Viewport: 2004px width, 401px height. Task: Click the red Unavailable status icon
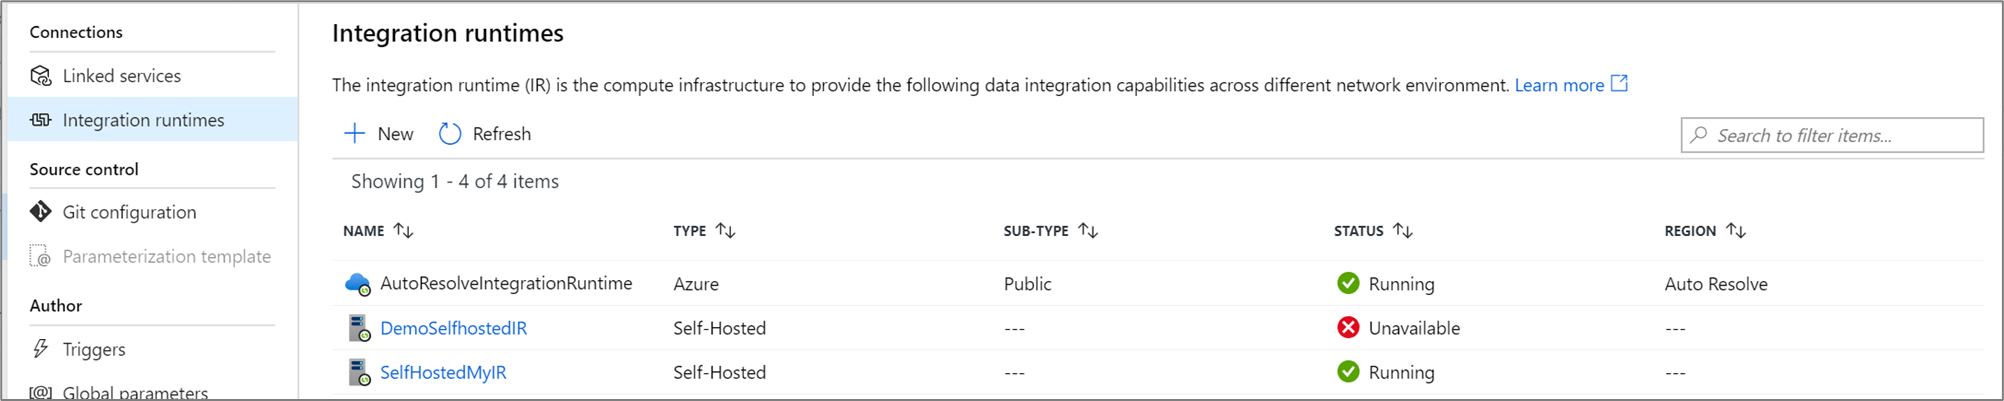1348,328
